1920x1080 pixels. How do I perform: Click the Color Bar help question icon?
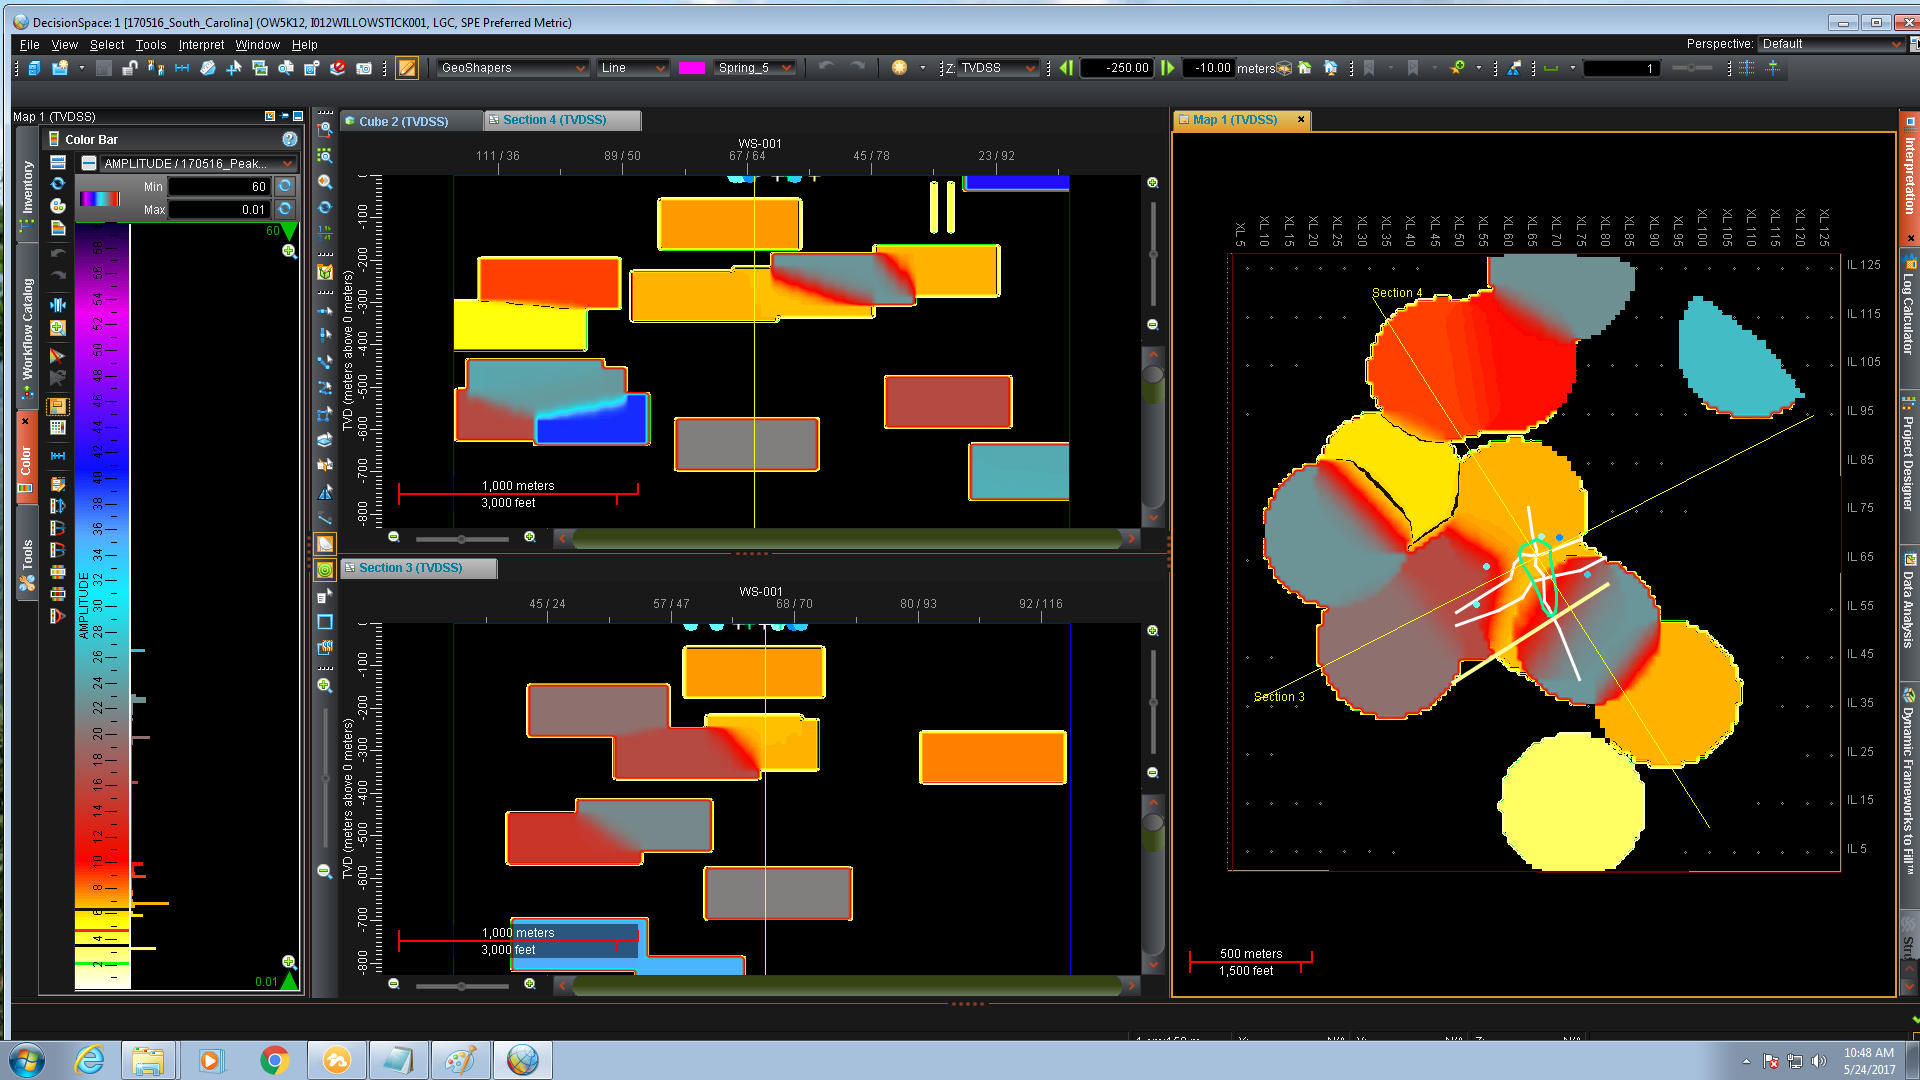pyautogui.click(x=289, y=139)
